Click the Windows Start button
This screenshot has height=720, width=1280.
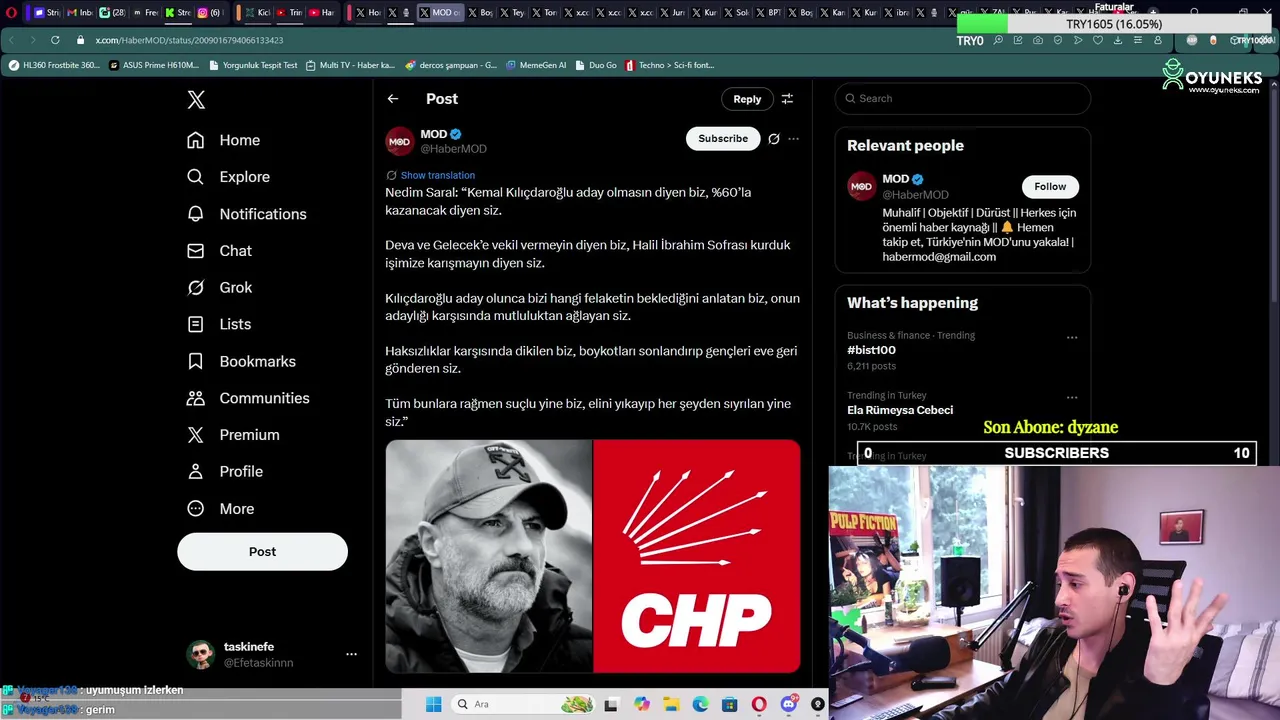[433, 705]
